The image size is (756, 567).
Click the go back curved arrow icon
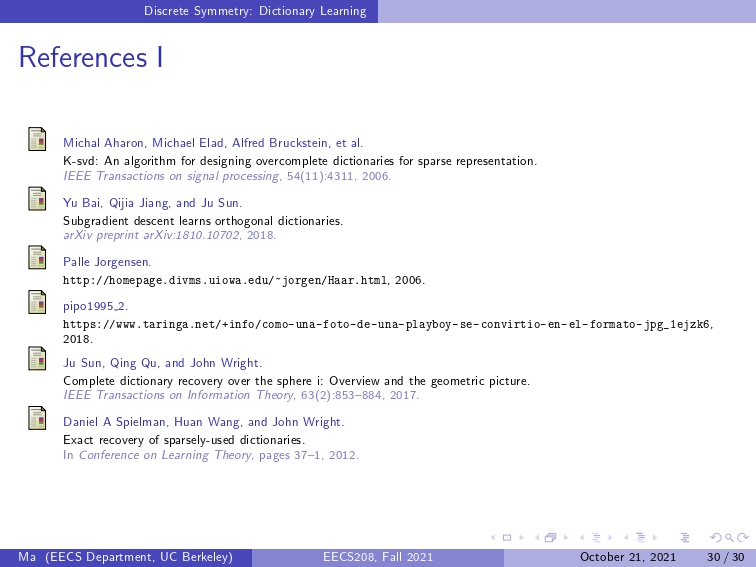716,538
